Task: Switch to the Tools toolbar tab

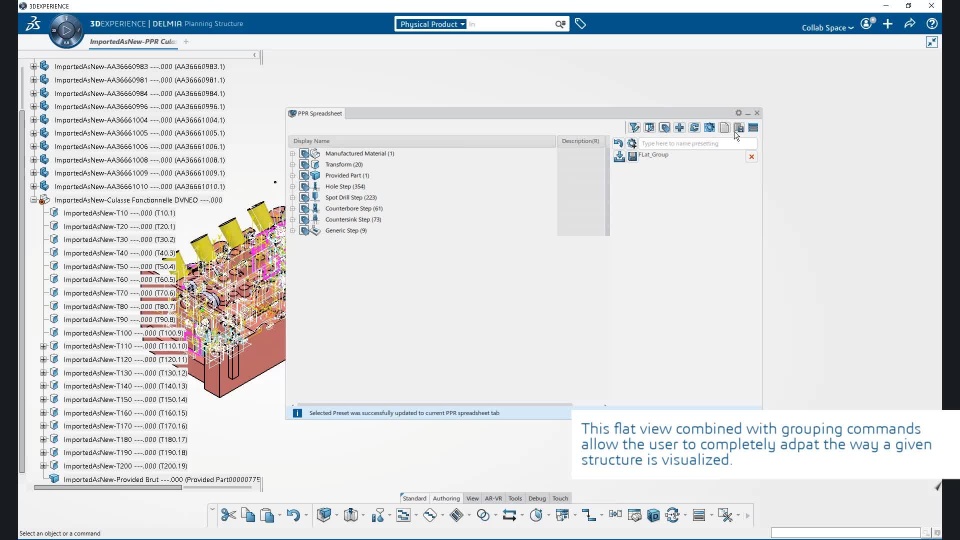Action: point(515,498)
